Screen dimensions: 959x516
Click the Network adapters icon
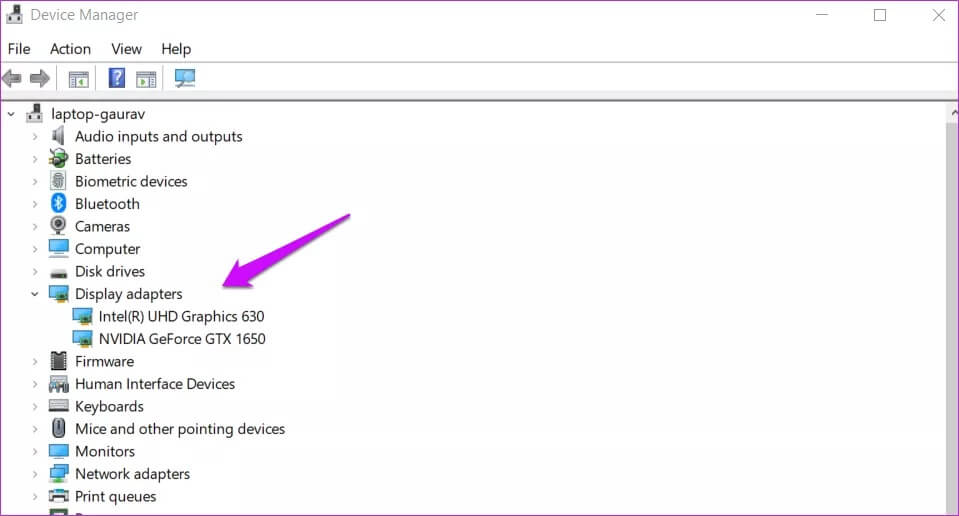tap(59, 473)
